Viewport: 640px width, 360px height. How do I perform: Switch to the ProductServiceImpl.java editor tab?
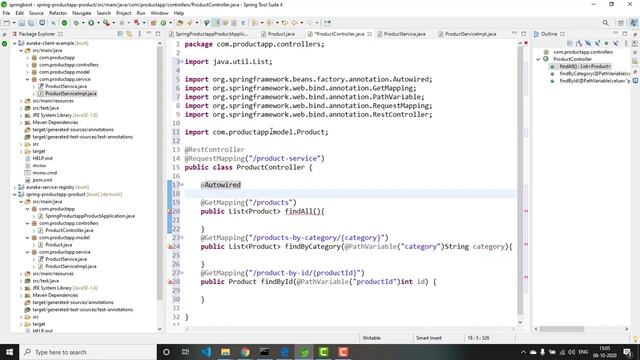(467, 34)
